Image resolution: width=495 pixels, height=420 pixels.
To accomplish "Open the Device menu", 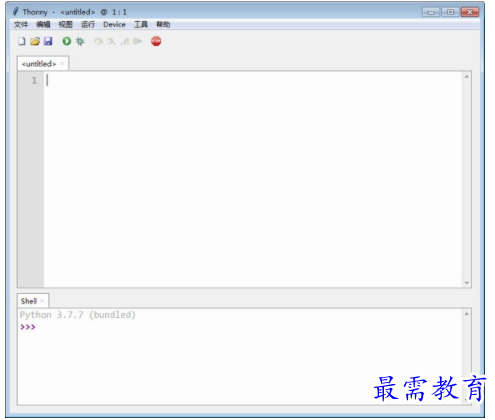I will (114, 24).
